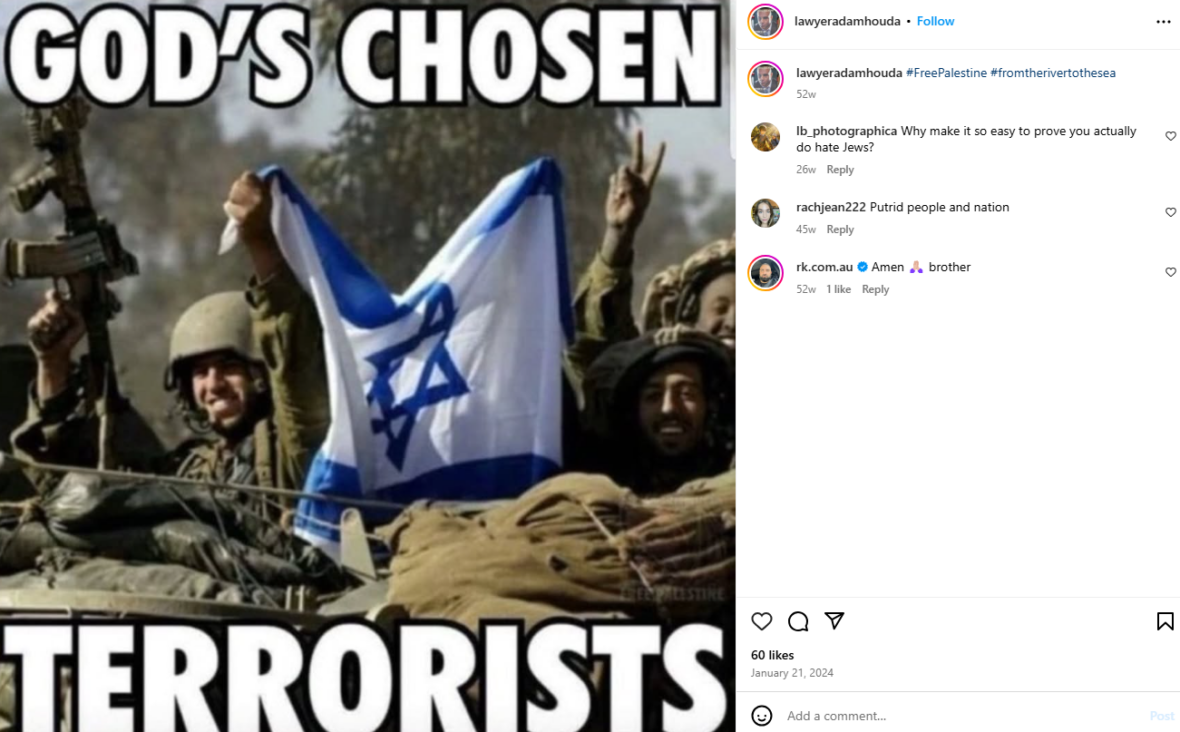
Task: View who liked rk.com.au's comment
Action: point(838,289)
